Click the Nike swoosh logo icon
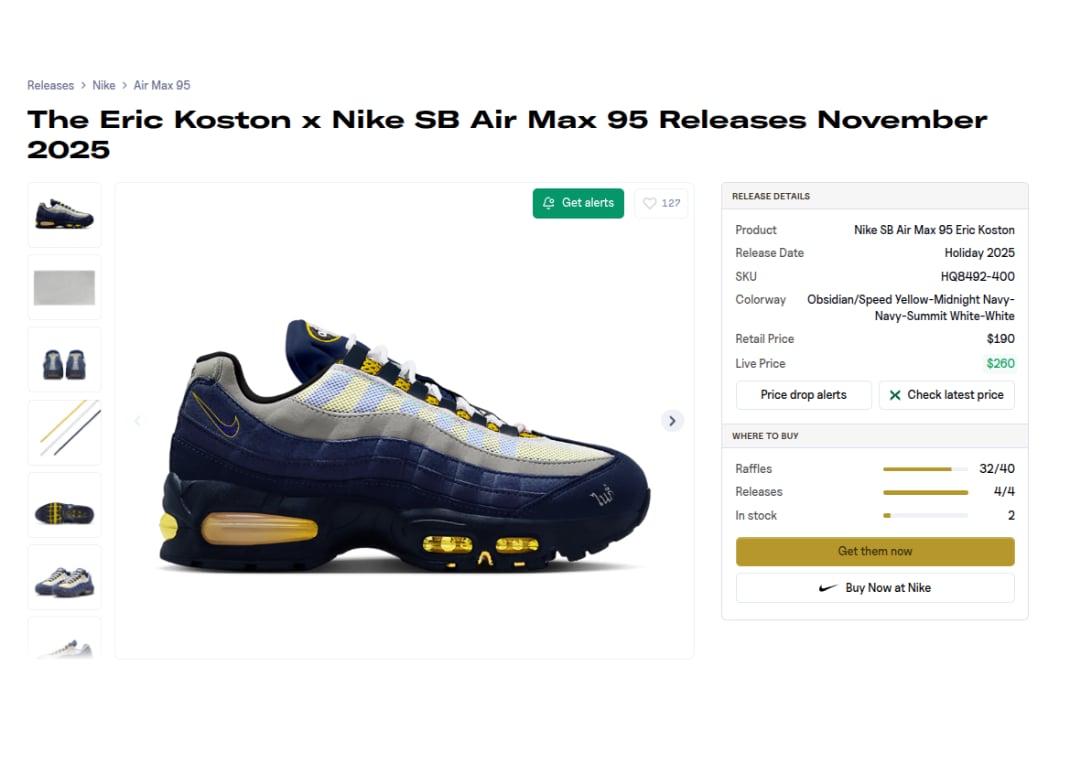1070x760 pixels. 828,588
